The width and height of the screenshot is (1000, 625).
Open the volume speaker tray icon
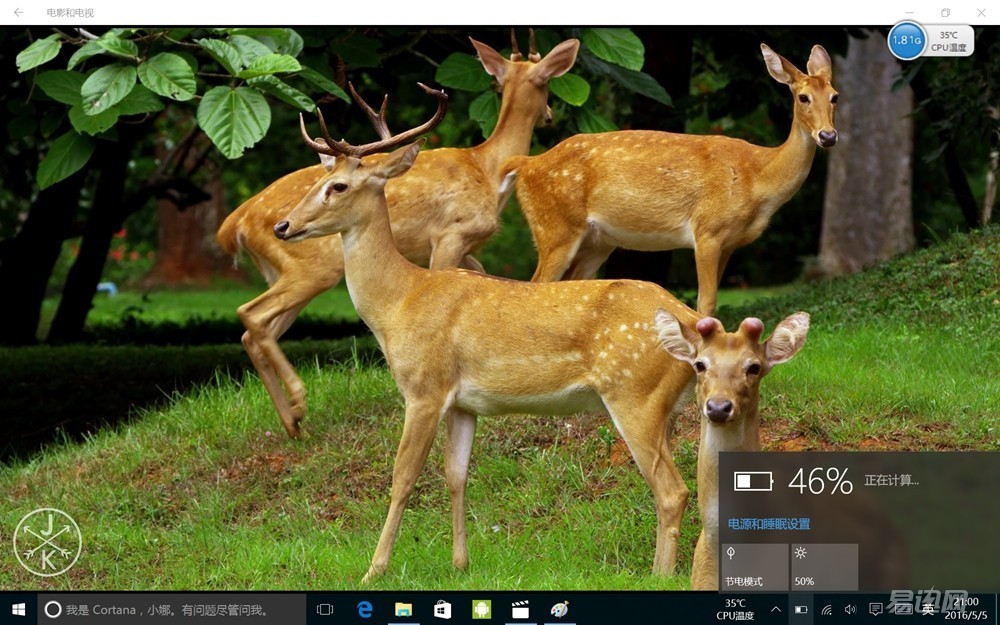850,610
